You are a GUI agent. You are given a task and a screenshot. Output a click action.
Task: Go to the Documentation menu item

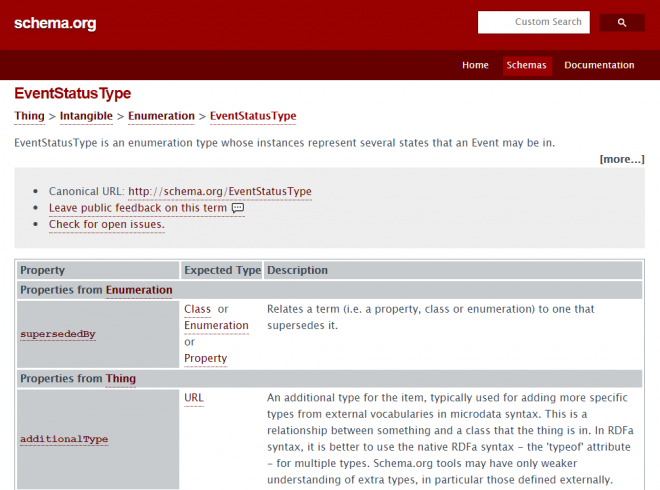(x=599, y=65)
